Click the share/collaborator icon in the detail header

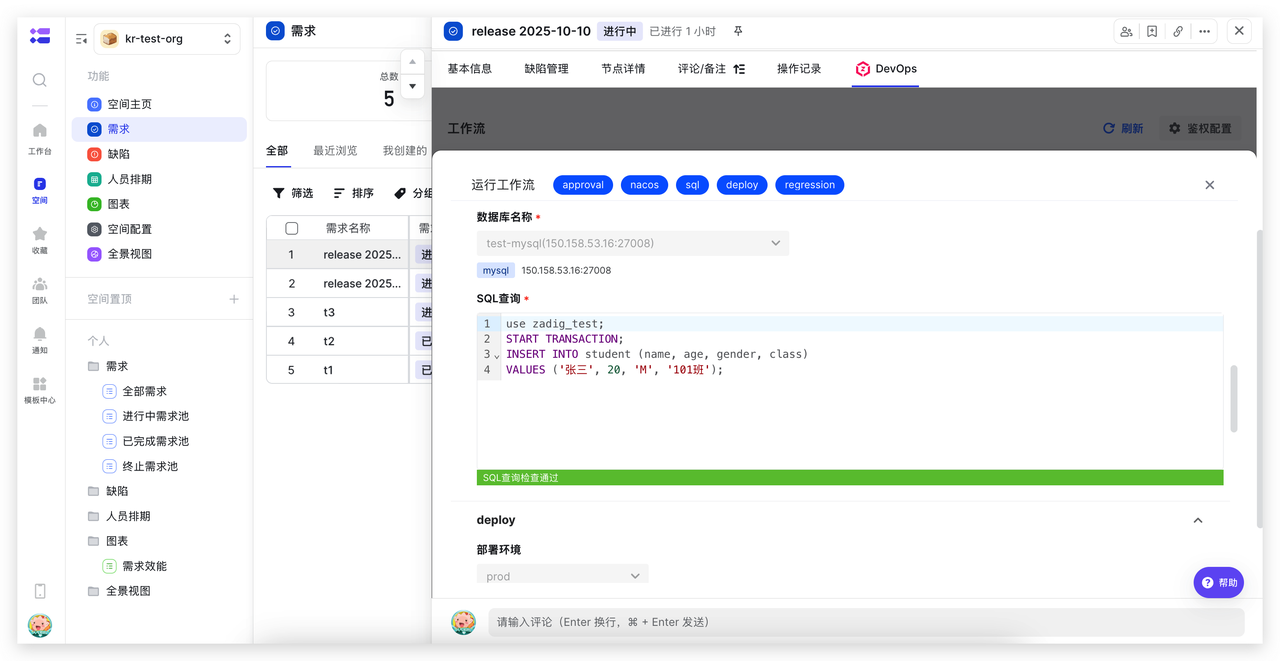[x=1126, y=31]
